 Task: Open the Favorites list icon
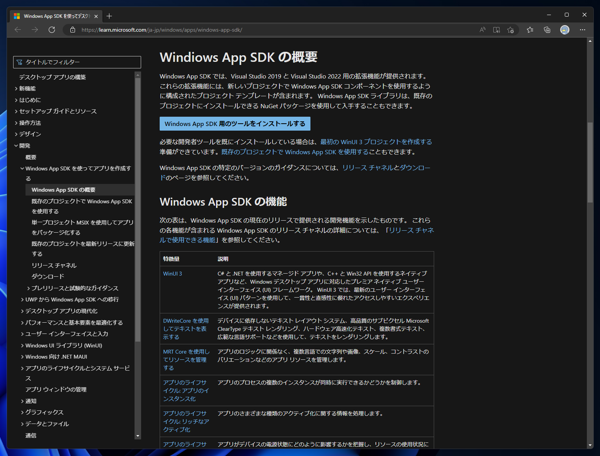530,30
